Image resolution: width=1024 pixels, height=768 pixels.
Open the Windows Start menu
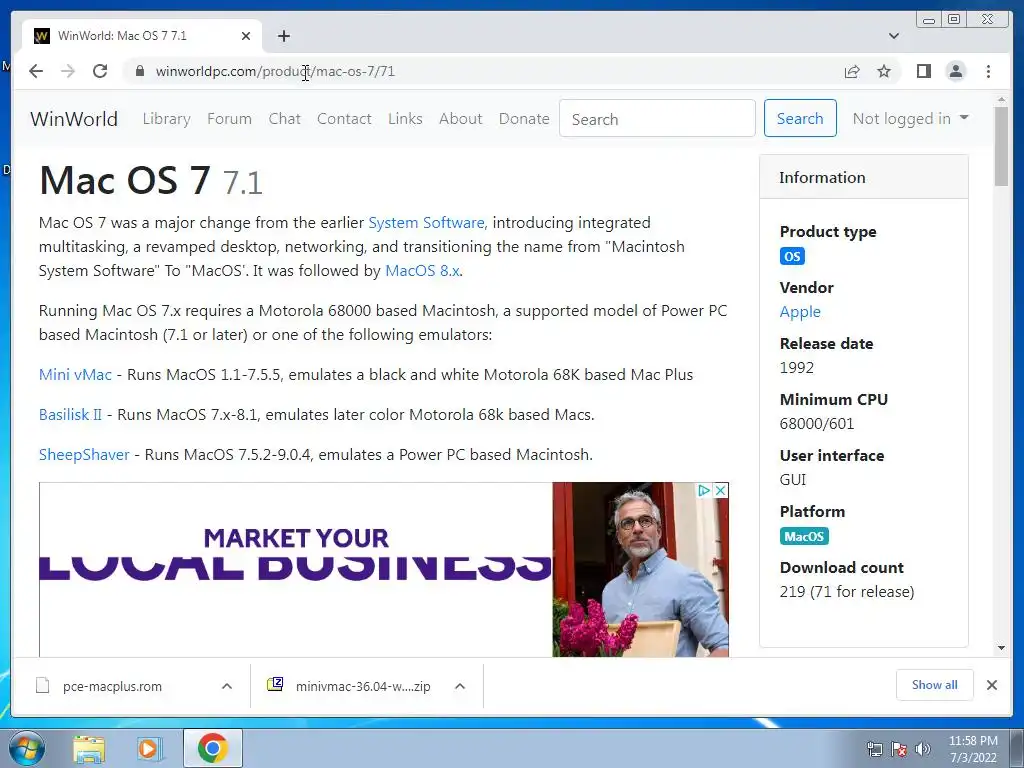tap(26, 748)
